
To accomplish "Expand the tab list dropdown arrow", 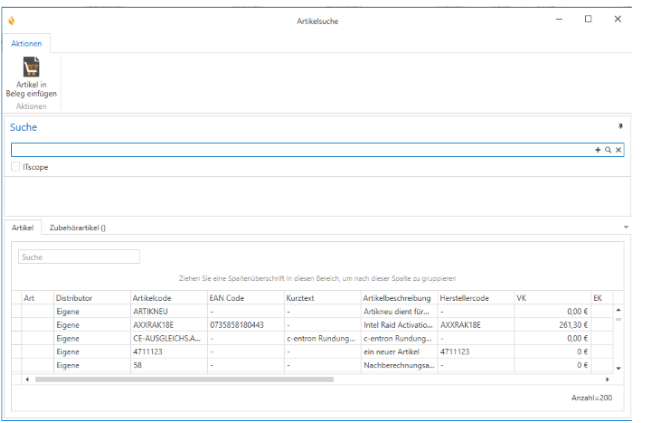I will pyautogui.click(x=625, y=228).
